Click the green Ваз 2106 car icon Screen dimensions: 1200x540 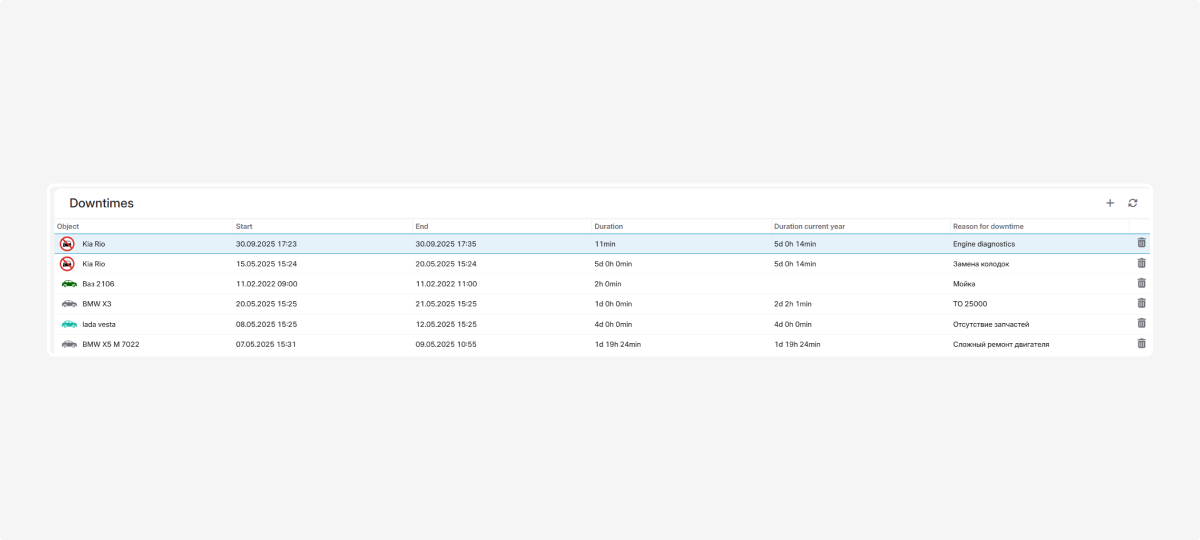pyautogui.click(x=68, y=284)
